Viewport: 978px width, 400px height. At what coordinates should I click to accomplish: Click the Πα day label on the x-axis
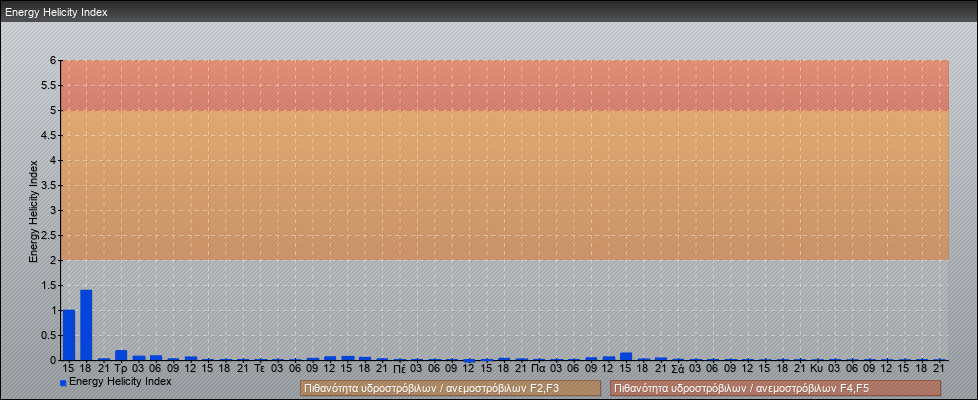click(x=539, y=369)
